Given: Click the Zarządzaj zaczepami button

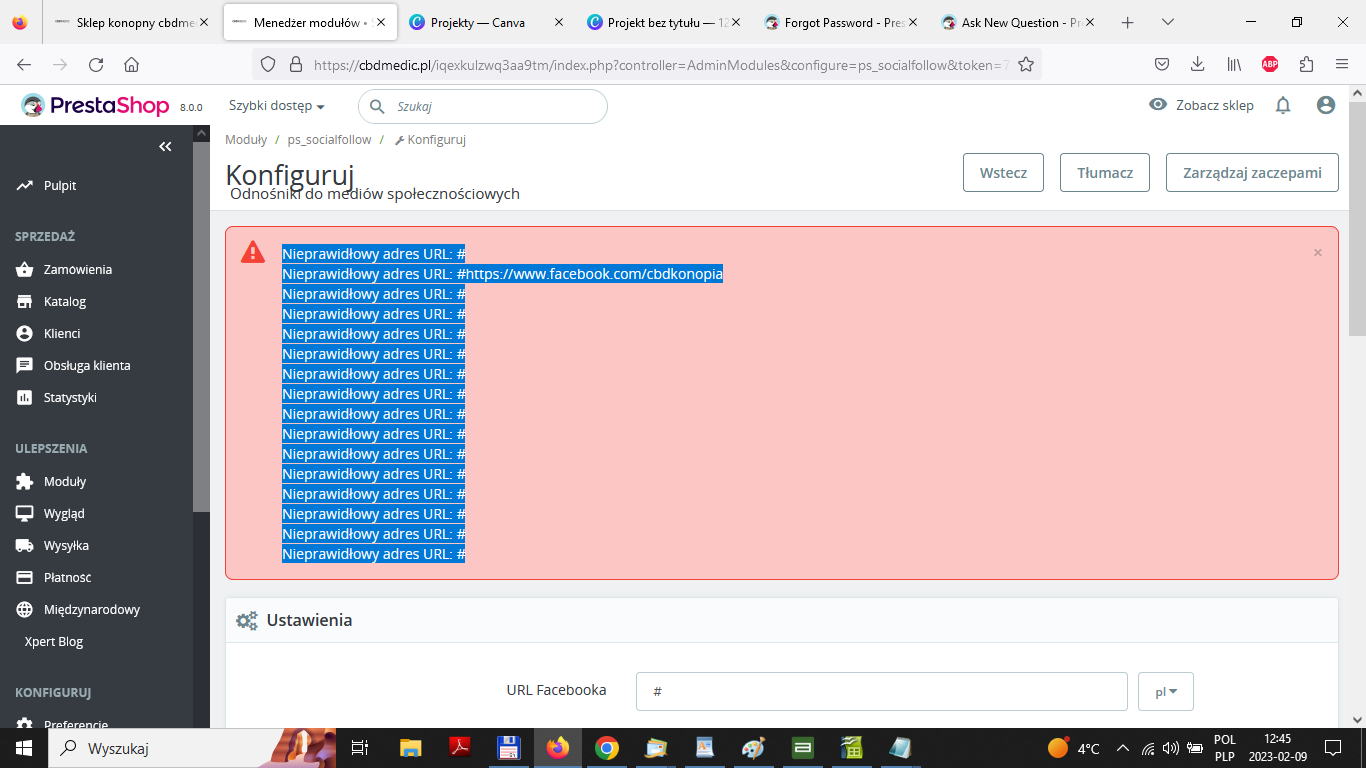Looking at the screenshot, I should [1252, 172].
